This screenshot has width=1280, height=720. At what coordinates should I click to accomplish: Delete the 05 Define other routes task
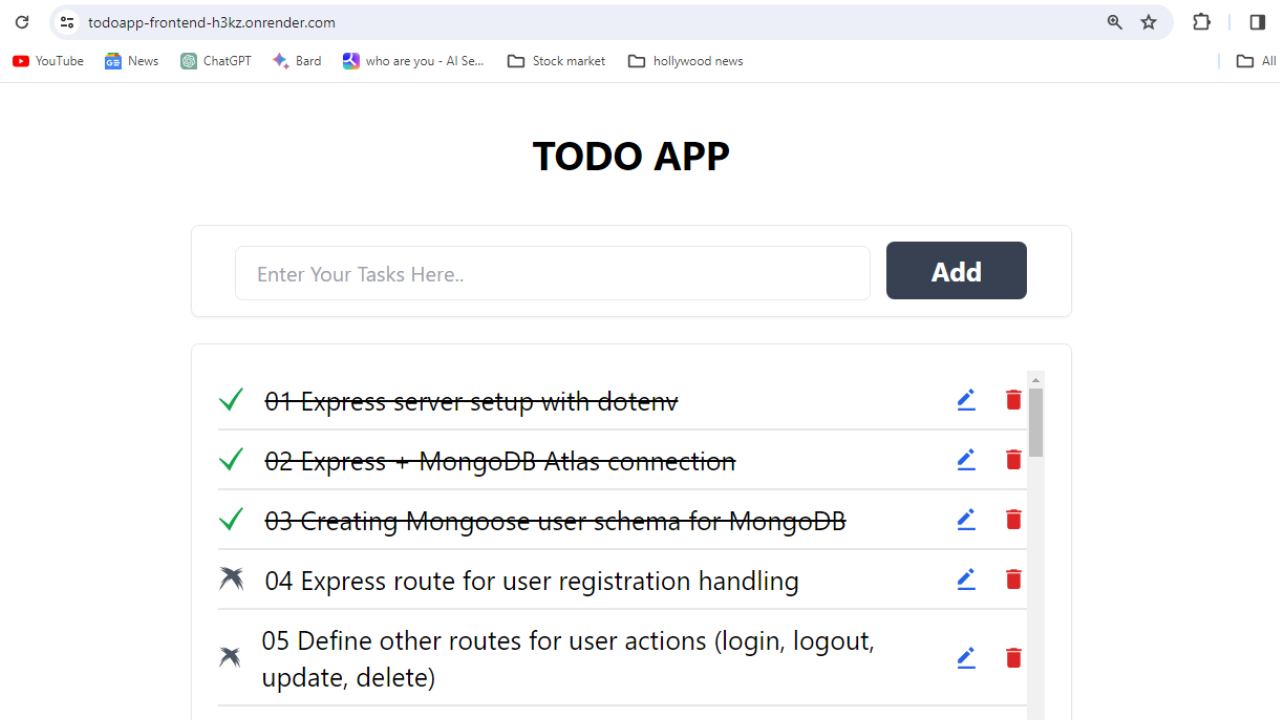pyautogui.click(x=1013, y=658)
